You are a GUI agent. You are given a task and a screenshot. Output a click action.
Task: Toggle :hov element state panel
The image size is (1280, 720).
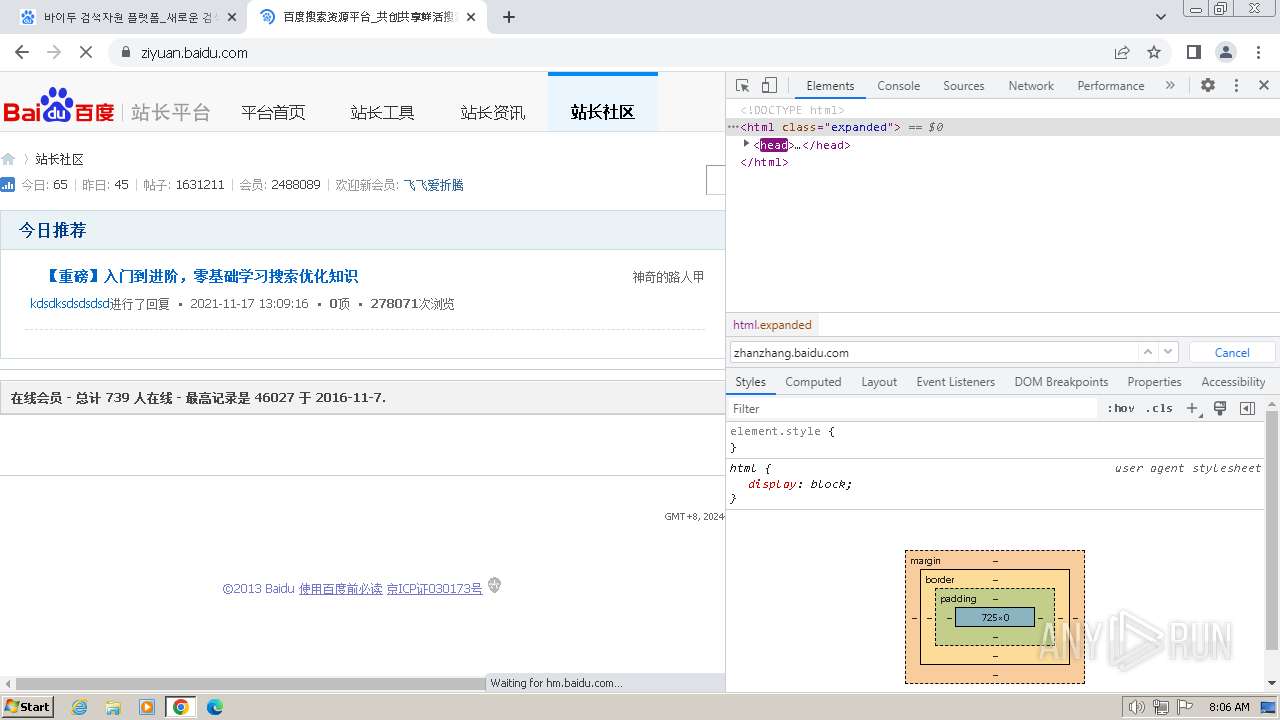[x=1121, y=408]
